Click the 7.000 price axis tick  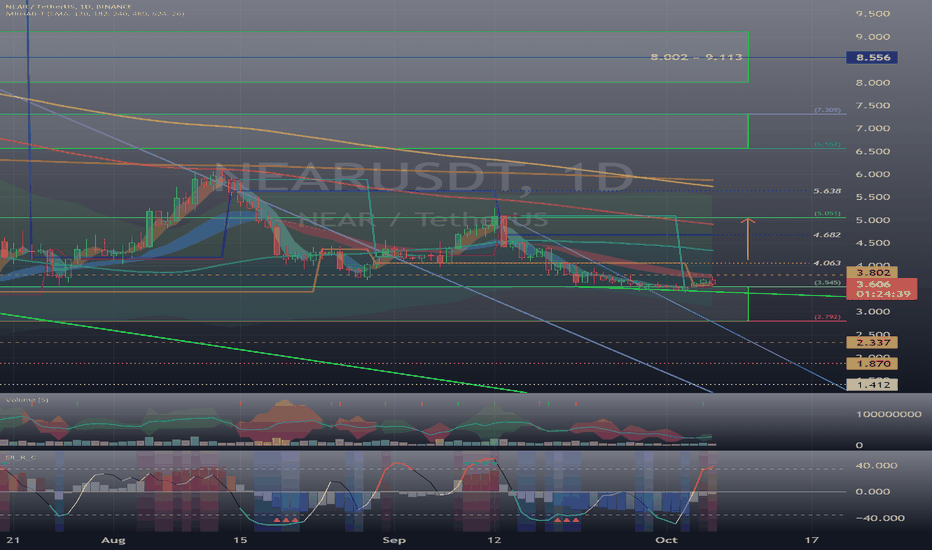click(x=873, y=128)
